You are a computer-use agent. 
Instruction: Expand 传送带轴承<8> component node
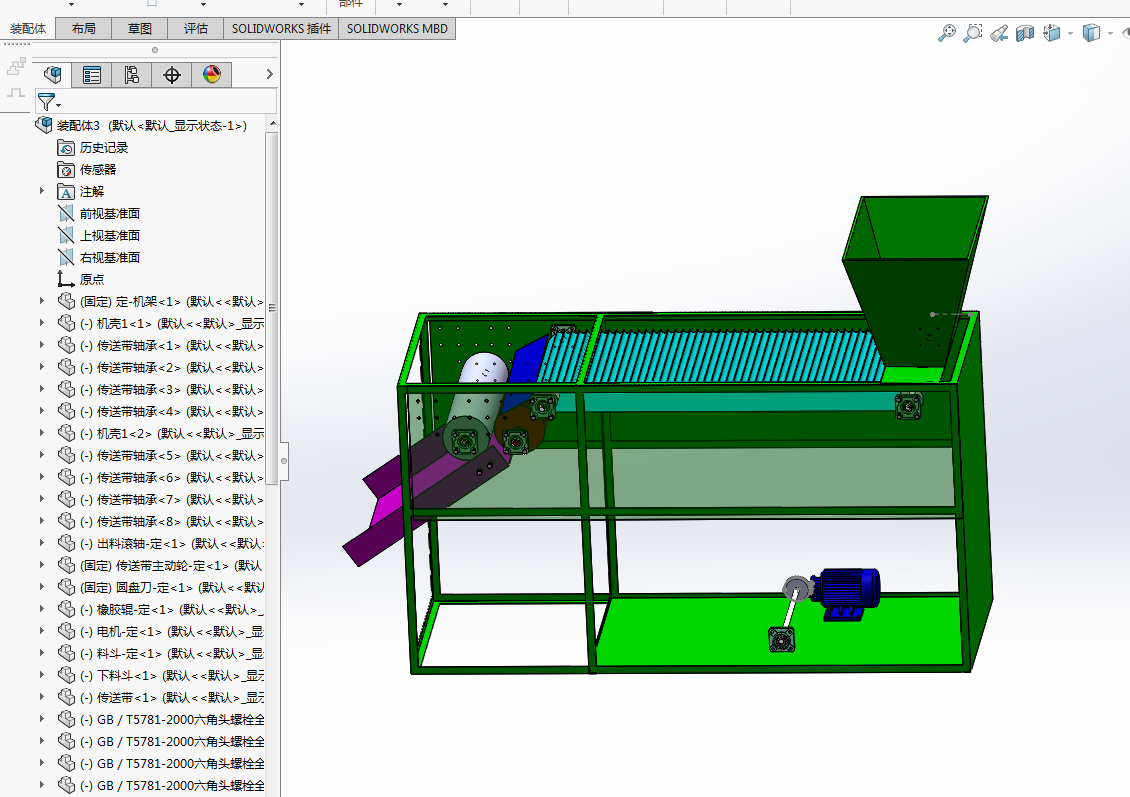pos(42,521)
